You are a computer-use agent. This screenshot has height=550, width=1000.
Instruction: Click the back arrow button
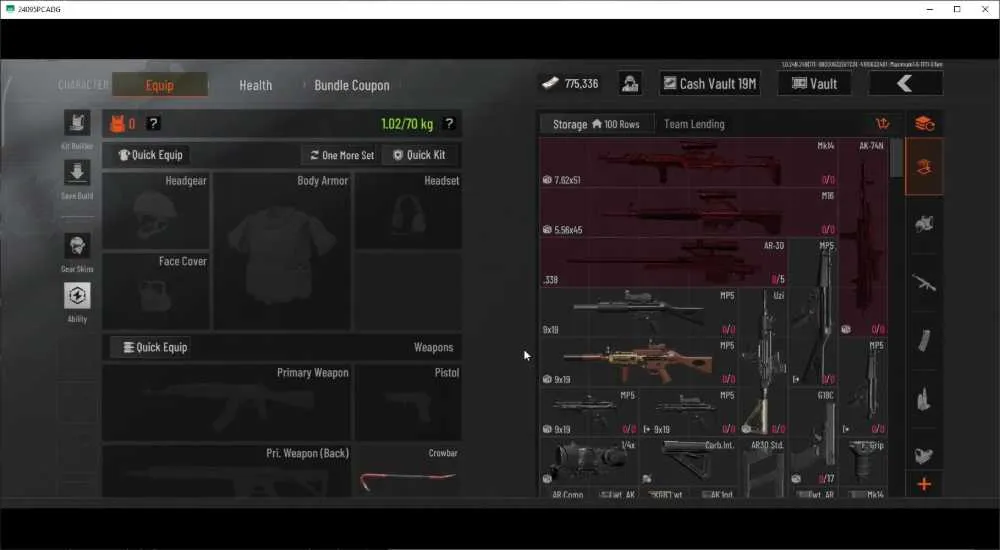coord(906,84)
